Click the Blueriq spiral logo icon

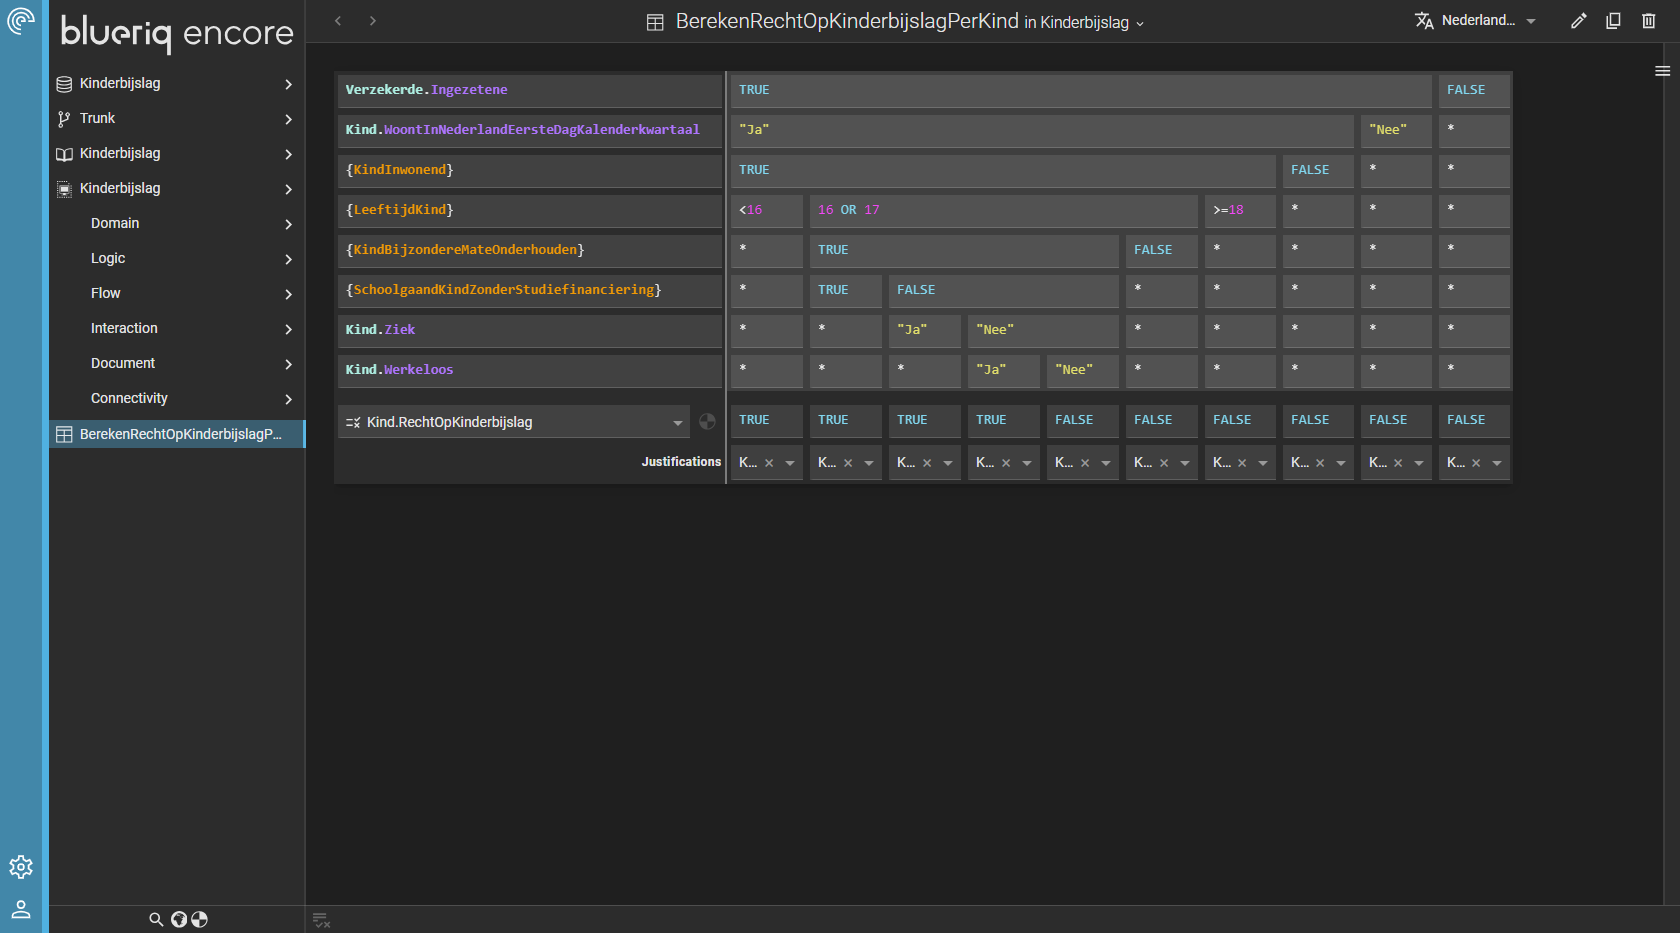(x=21, y=21)
